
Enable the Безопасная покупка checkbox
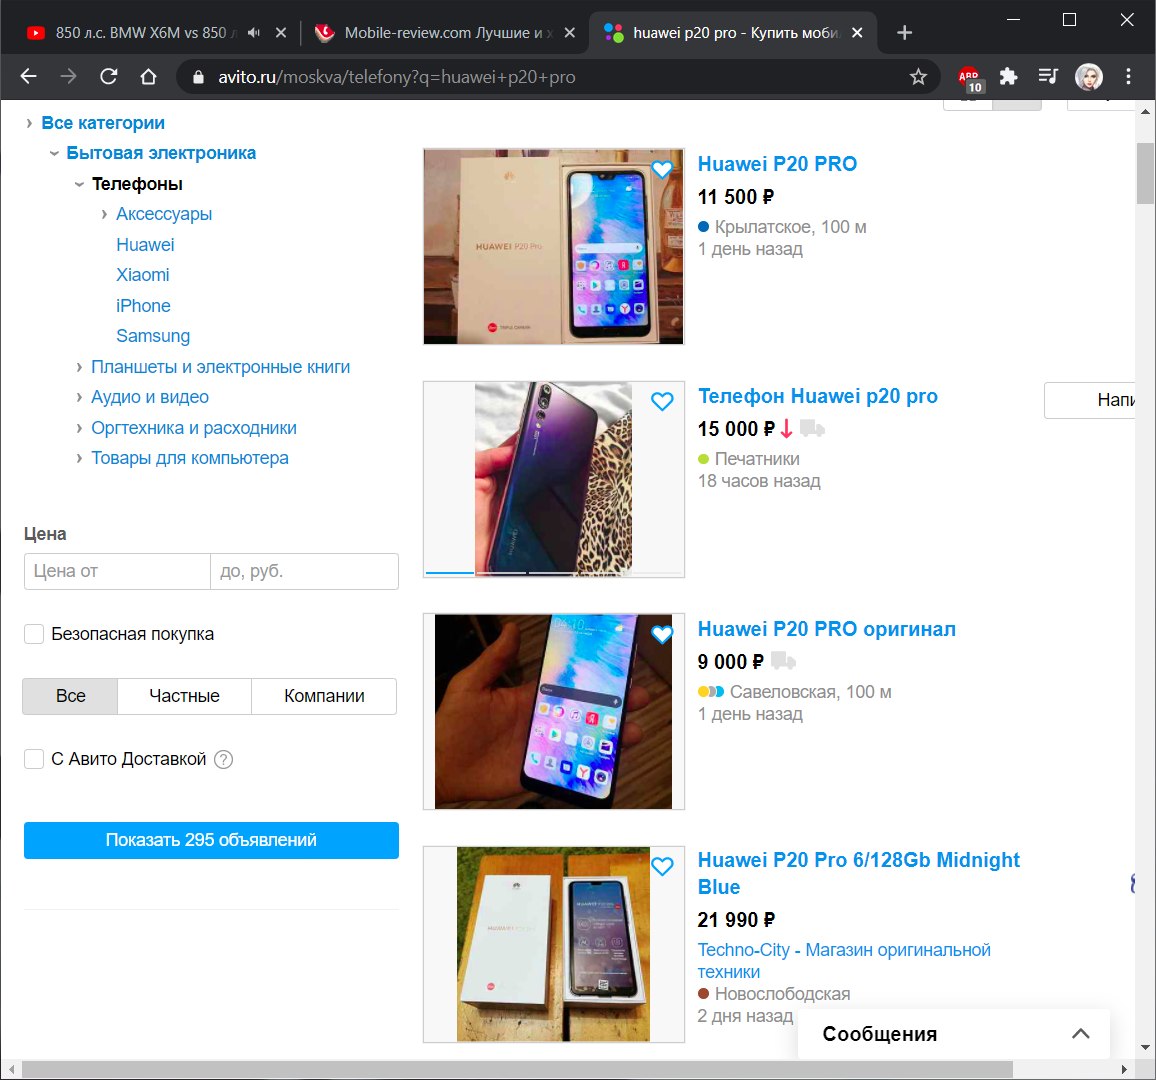click(x=34, y=634)
